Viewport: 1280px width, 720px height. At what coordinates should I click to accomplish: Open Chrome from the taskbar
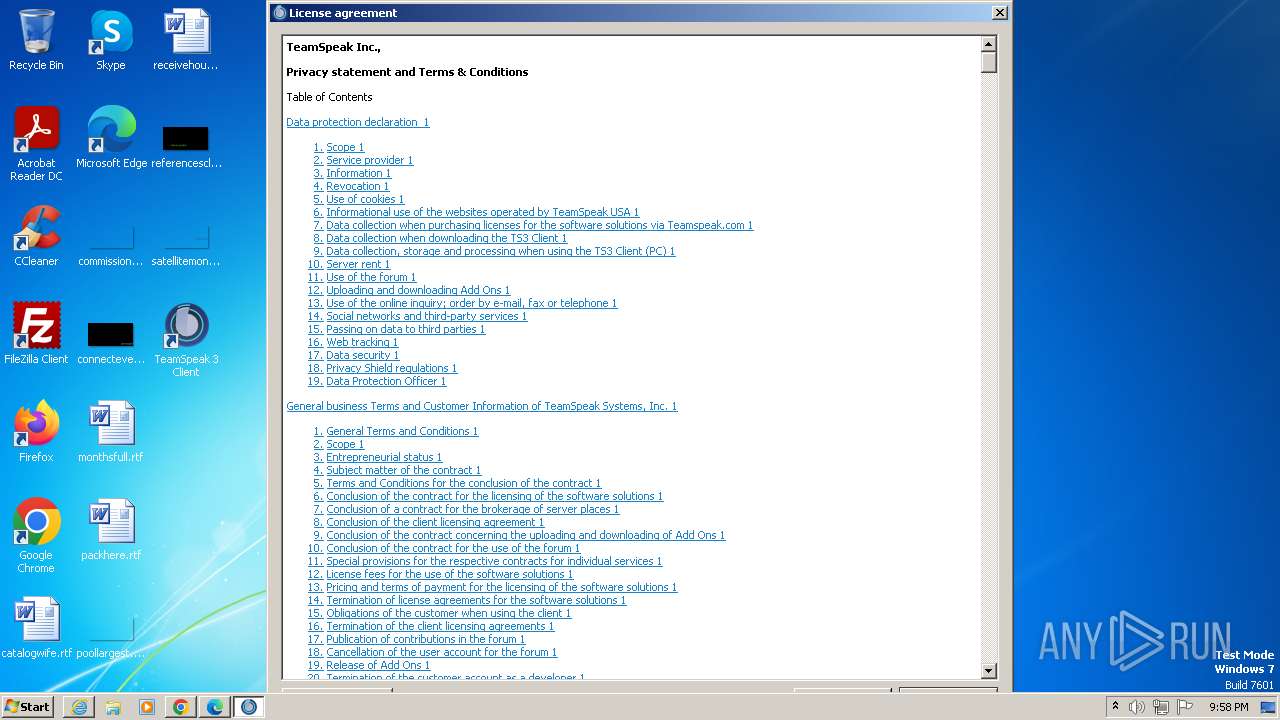click(x=181, y=707)
